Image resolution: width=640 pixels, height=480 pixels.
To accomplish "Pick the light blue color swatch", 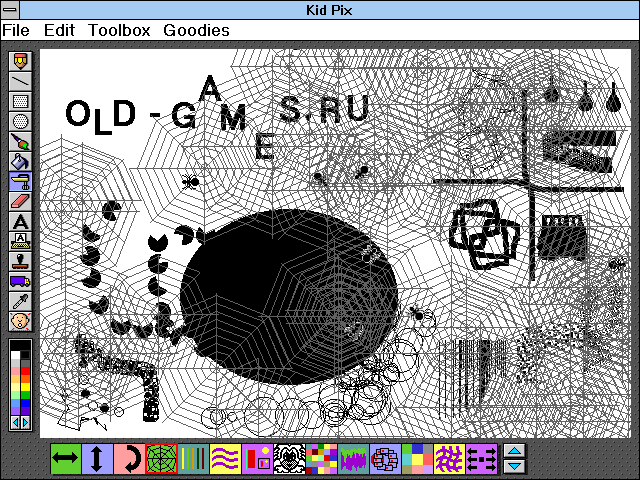I will (16, 403).
